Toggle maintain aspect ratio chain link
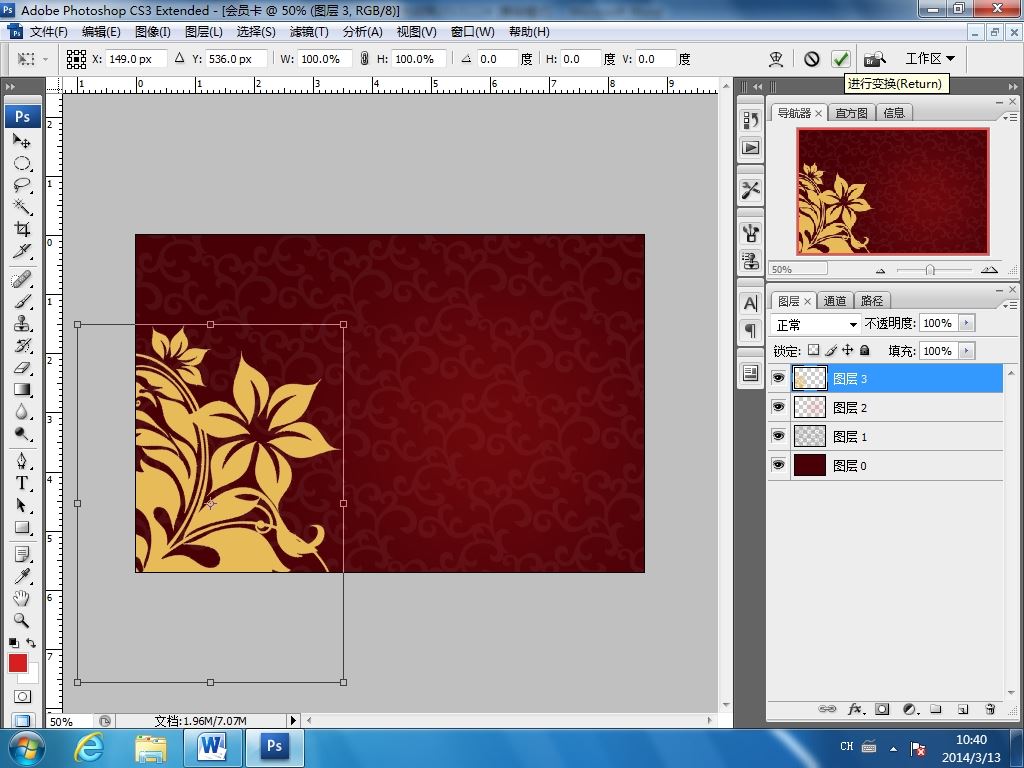This screenshot has width=1024, height=768. click(364, 59)
